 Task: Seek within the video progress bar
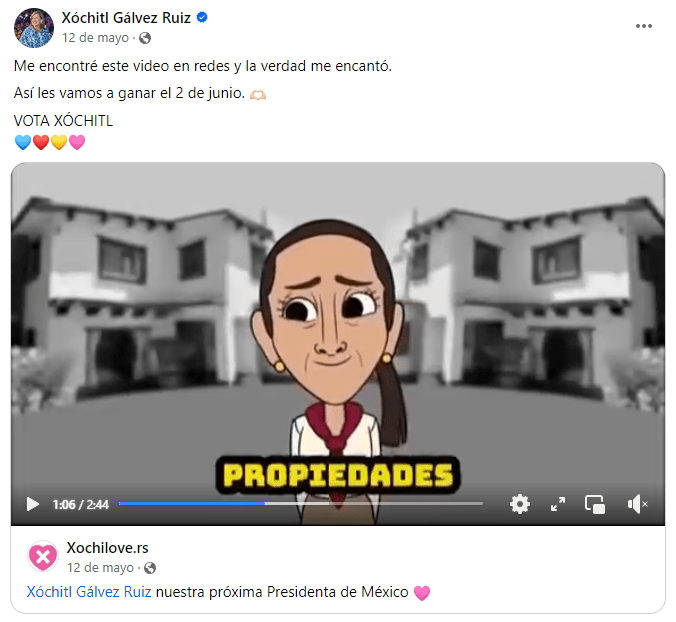pos(300,503)
